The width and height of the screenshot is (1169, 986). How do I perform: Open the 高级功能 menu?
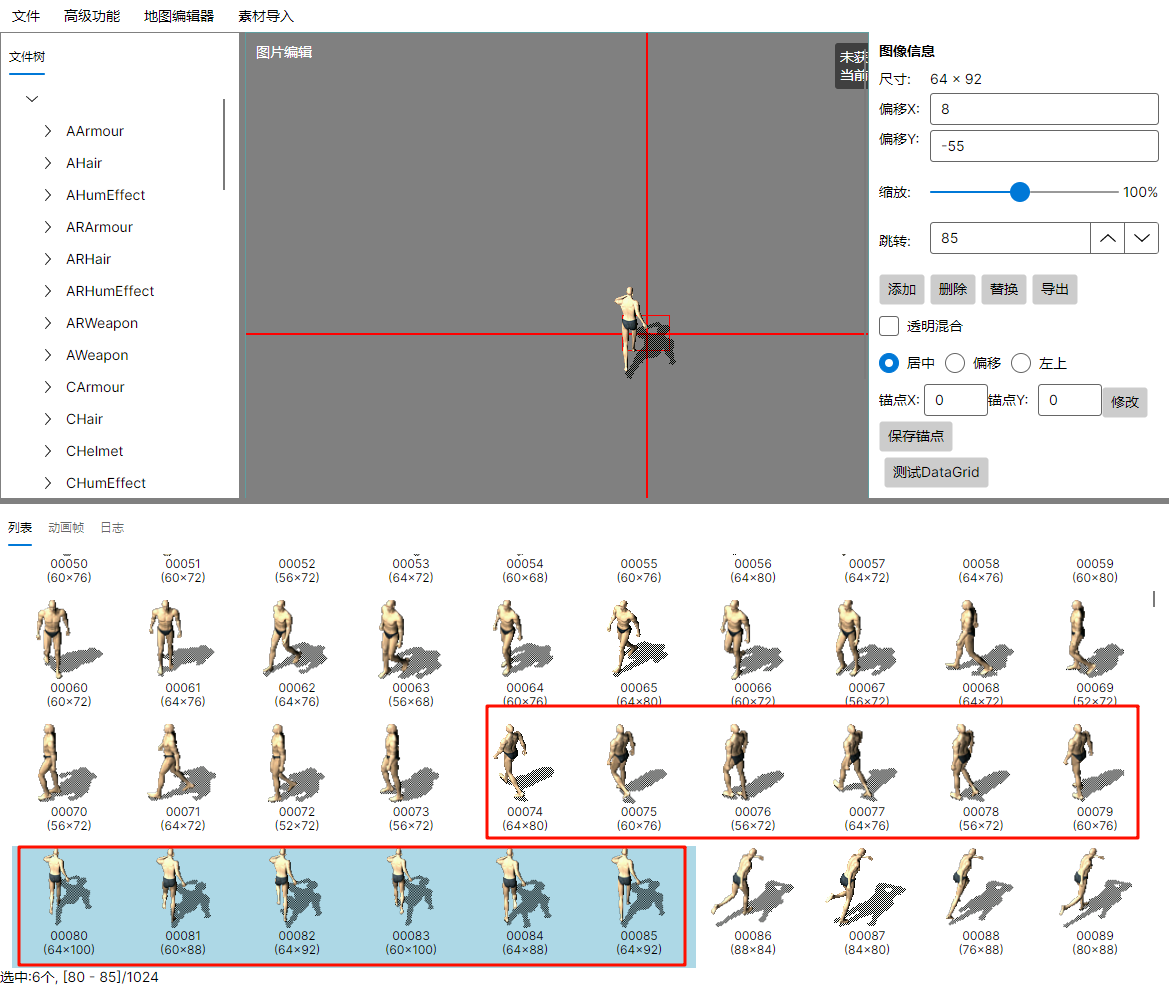91,16
